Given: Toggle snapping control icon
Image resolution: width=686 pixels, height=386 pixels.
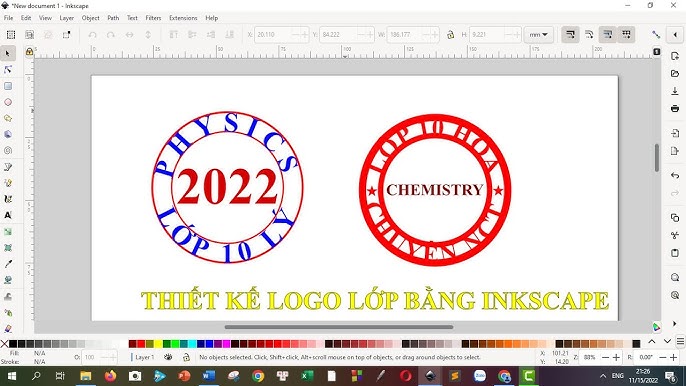Looking at the screenshot, I should (655, 35).
